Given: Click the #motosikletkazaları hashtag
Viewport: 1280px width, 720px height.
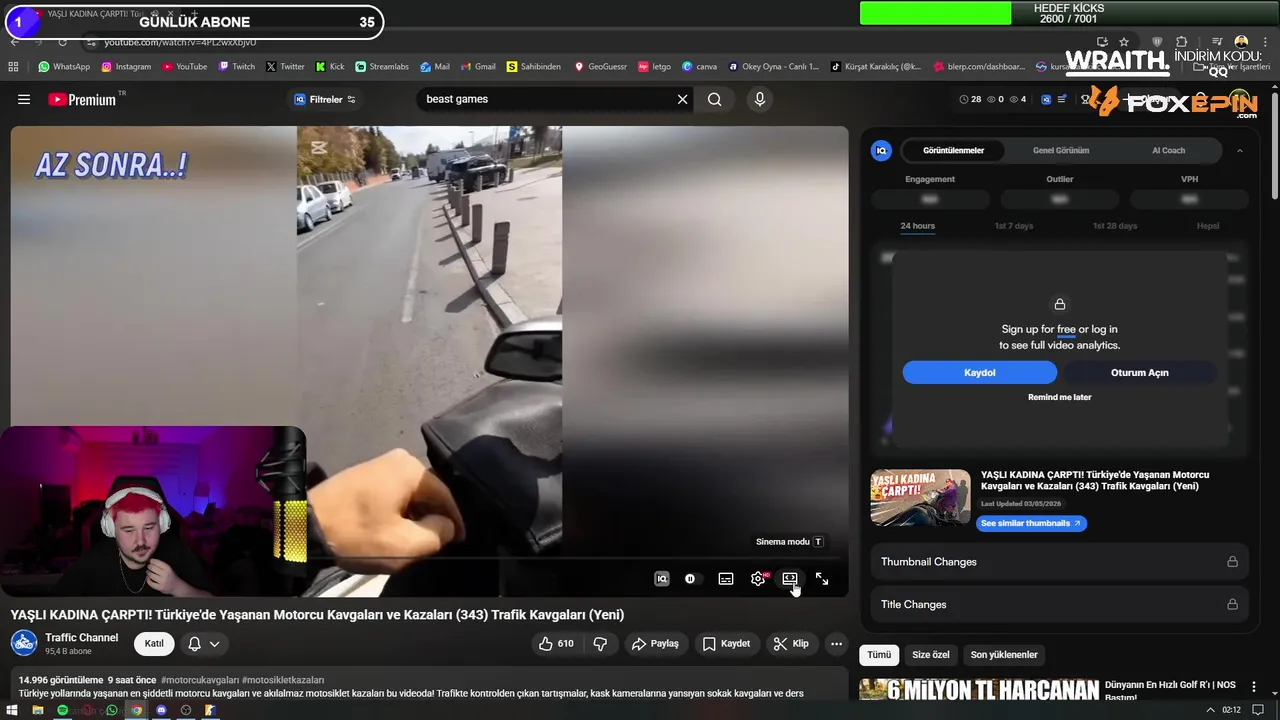Looking at the screenshot, I should [x=283, y=680].
